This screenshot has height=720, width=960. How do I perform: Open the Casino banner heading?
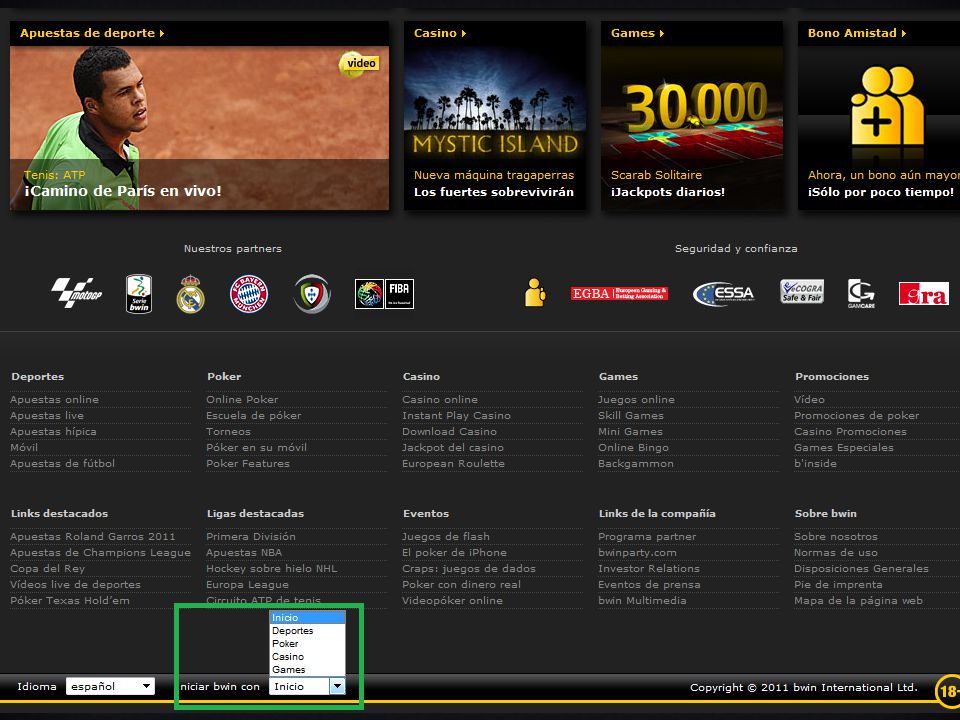coord(440,33)
